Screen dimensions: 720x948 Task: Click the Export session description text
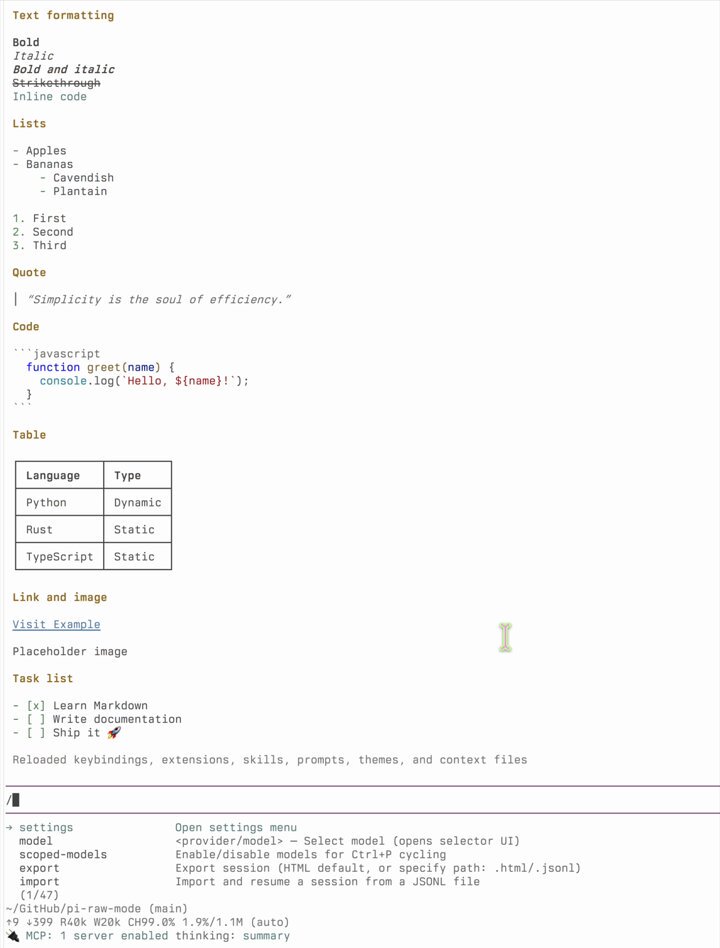pos(378,868)
